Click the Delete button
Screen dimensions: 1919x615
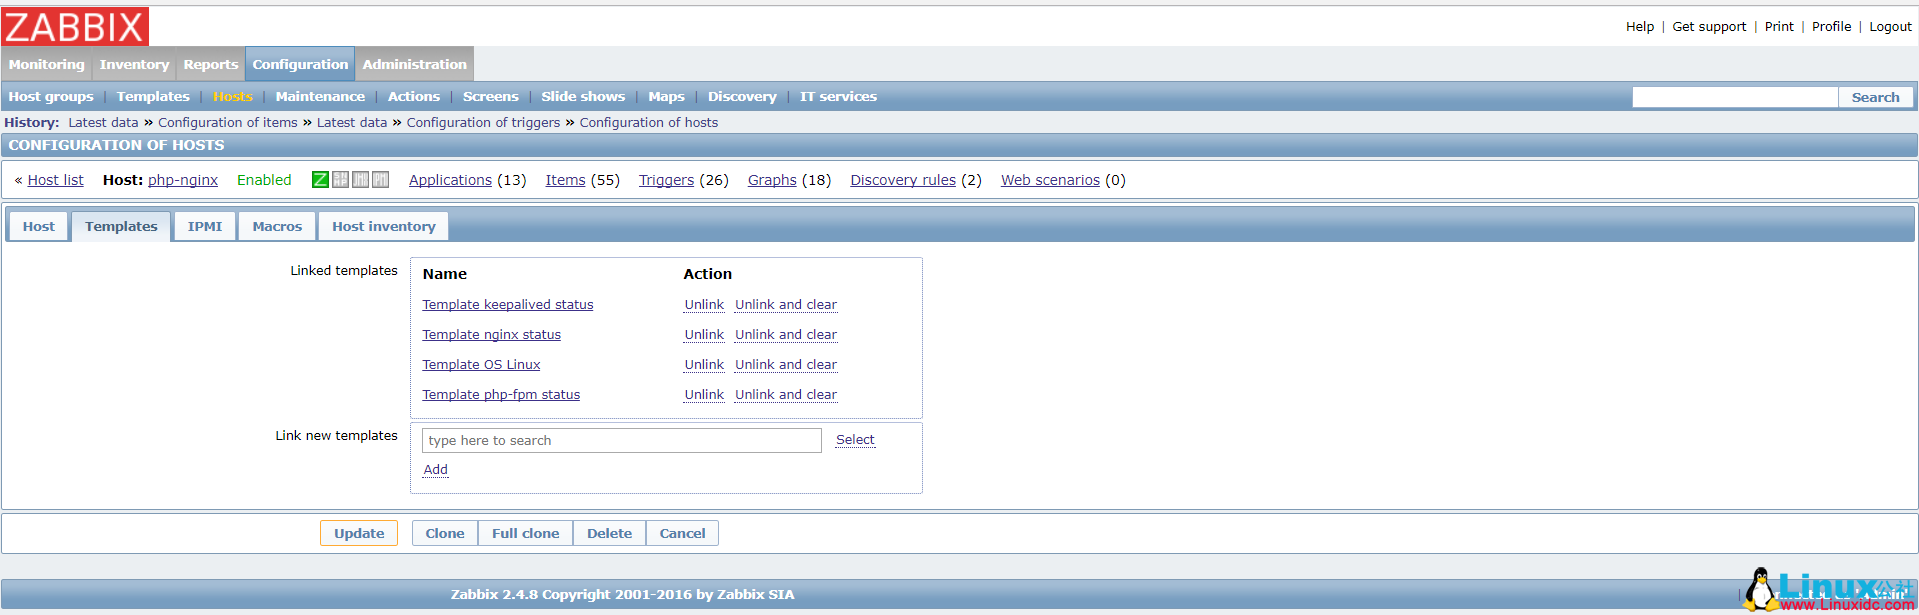tap(609, 533)
